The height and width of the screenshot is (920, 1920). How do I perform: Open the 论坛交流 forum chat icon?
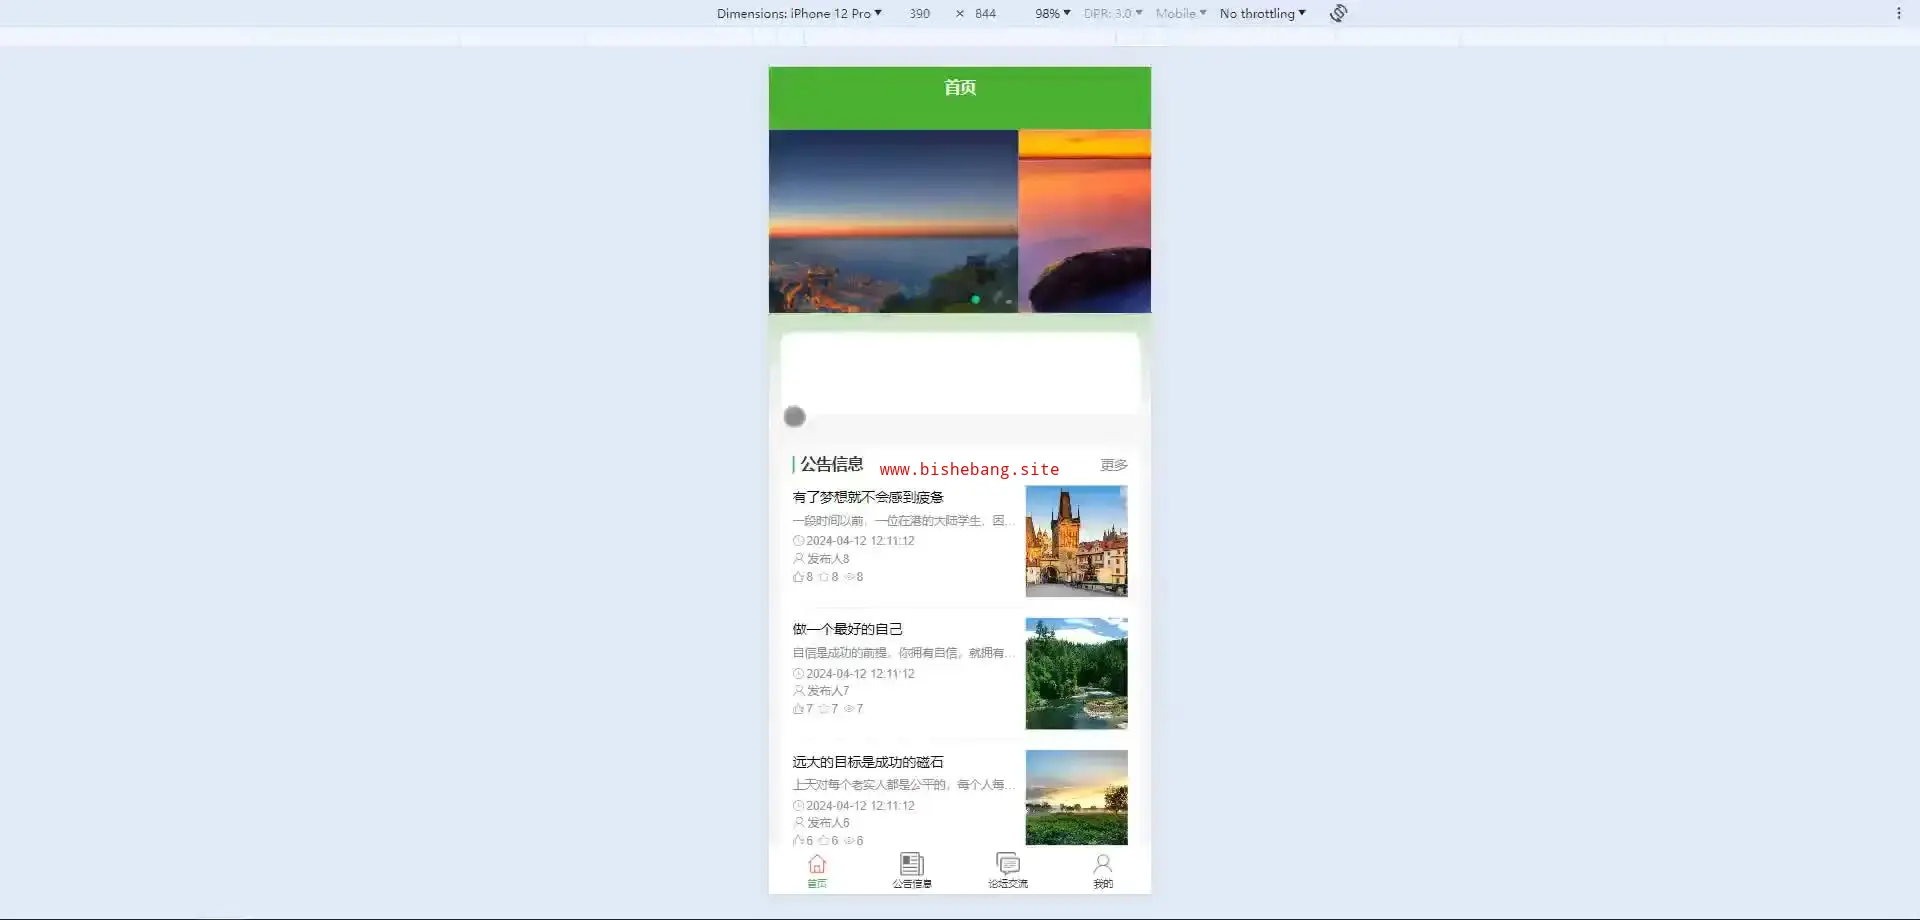coord(1007,864)
